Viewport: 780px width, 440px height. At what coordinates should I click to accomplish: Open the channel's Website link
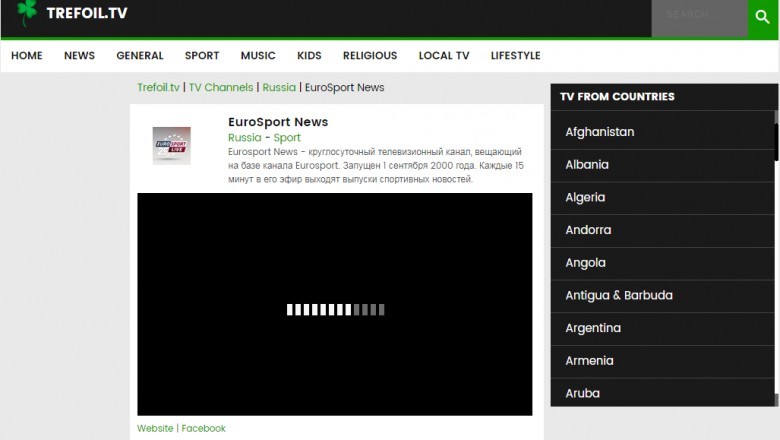click(155, 428)
